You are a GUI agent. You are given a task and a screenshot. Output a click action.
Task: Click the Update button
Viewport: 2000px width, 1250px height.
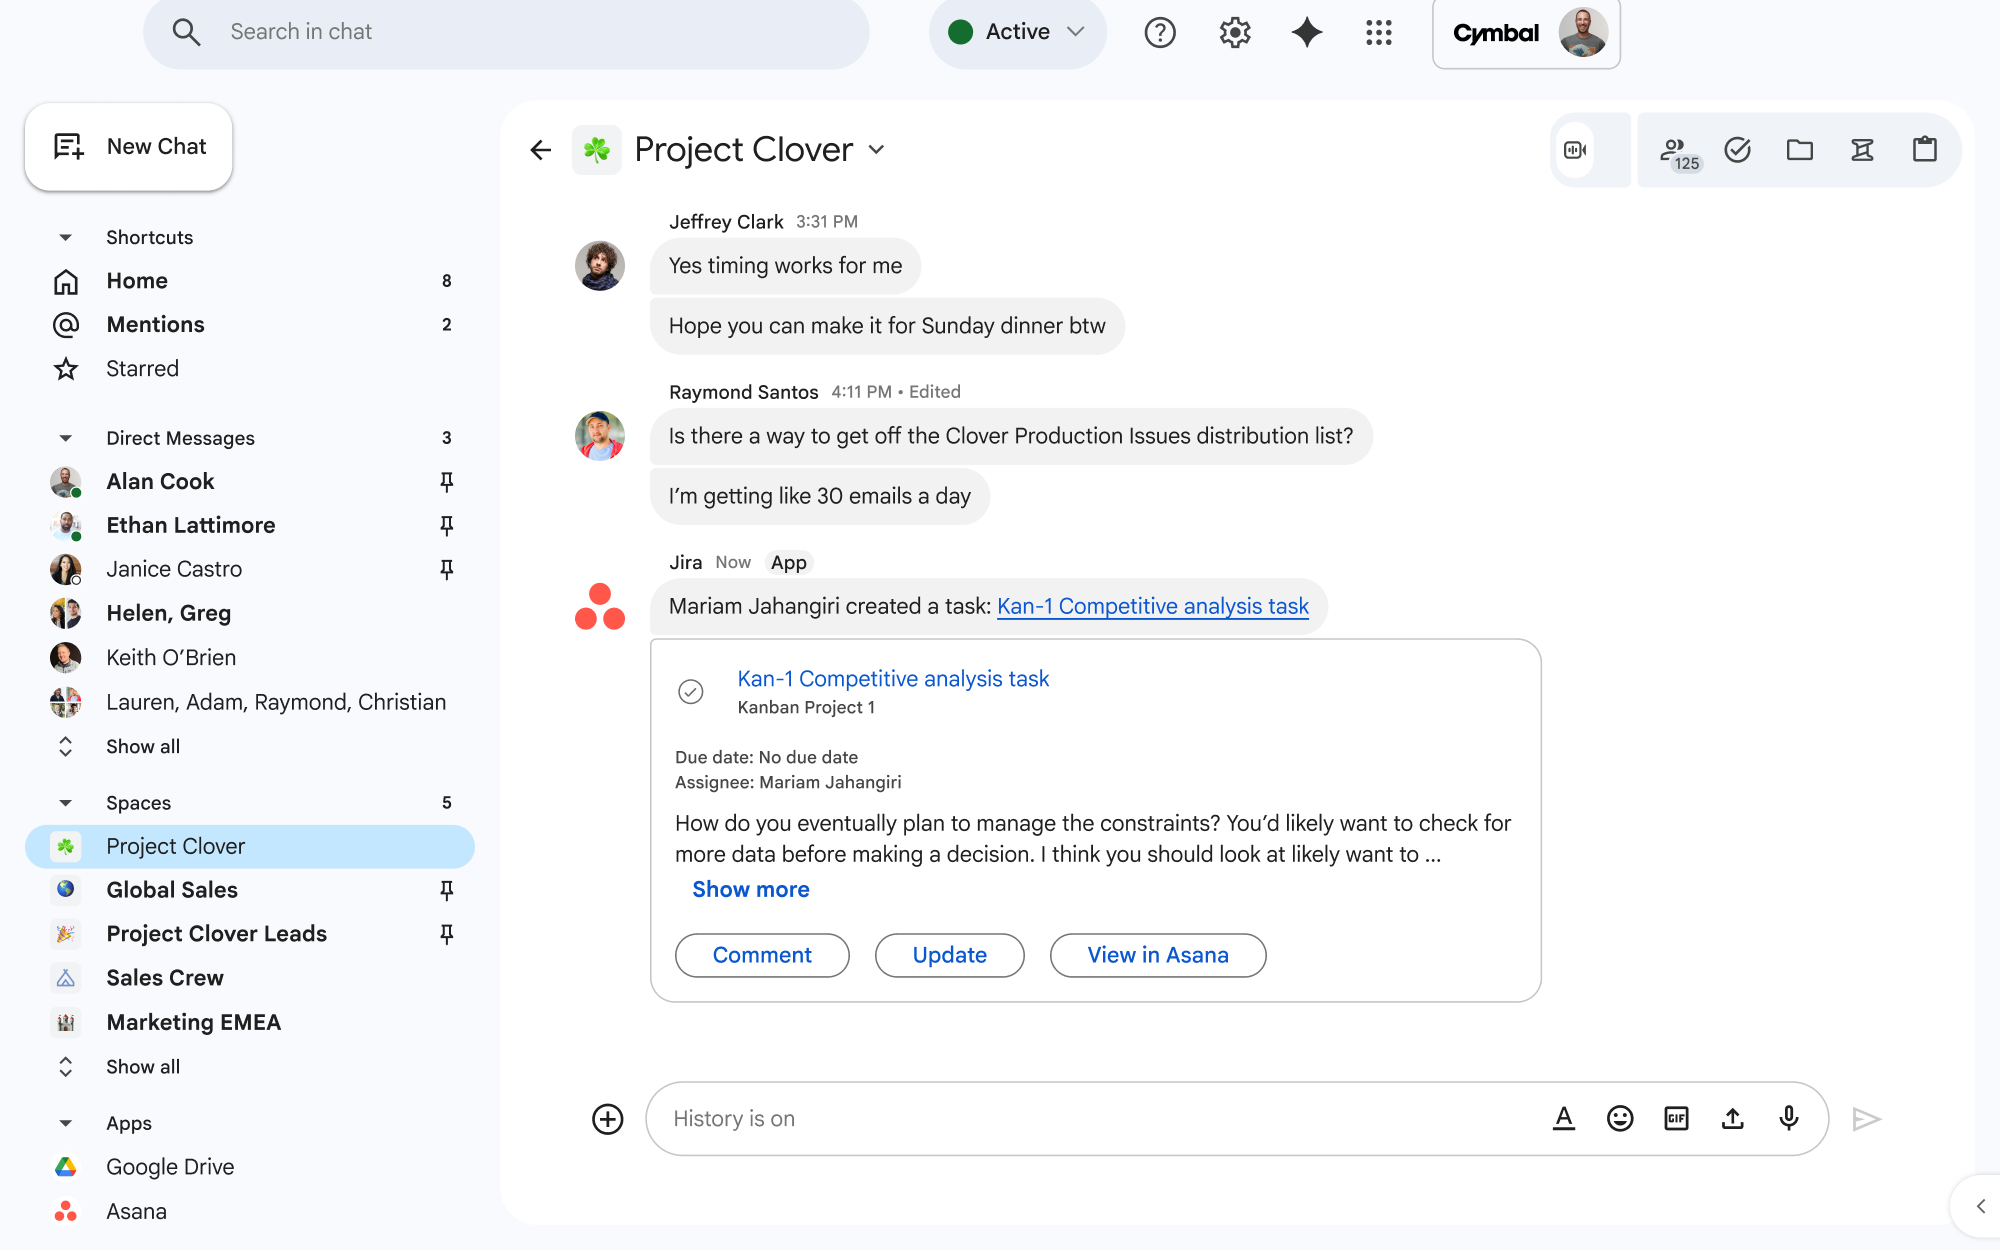point(949,956)
